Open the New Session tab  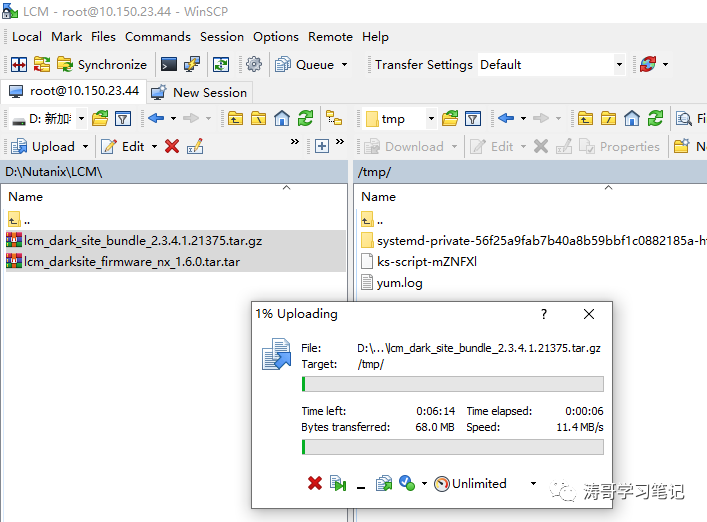[200, 92]
